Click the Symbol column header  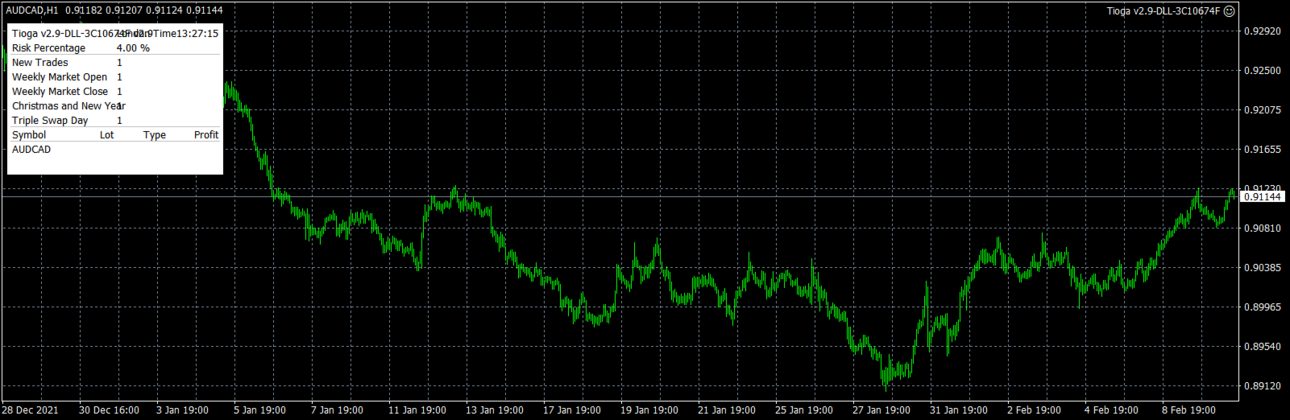point(29,135)
